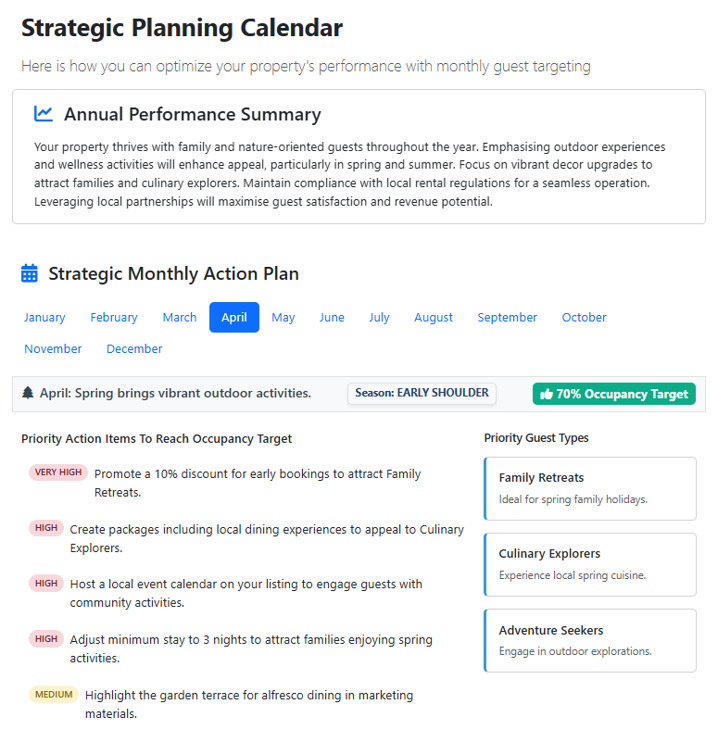Select the September tab
This screenshot has width=718, height=731.
pos(507,317)
